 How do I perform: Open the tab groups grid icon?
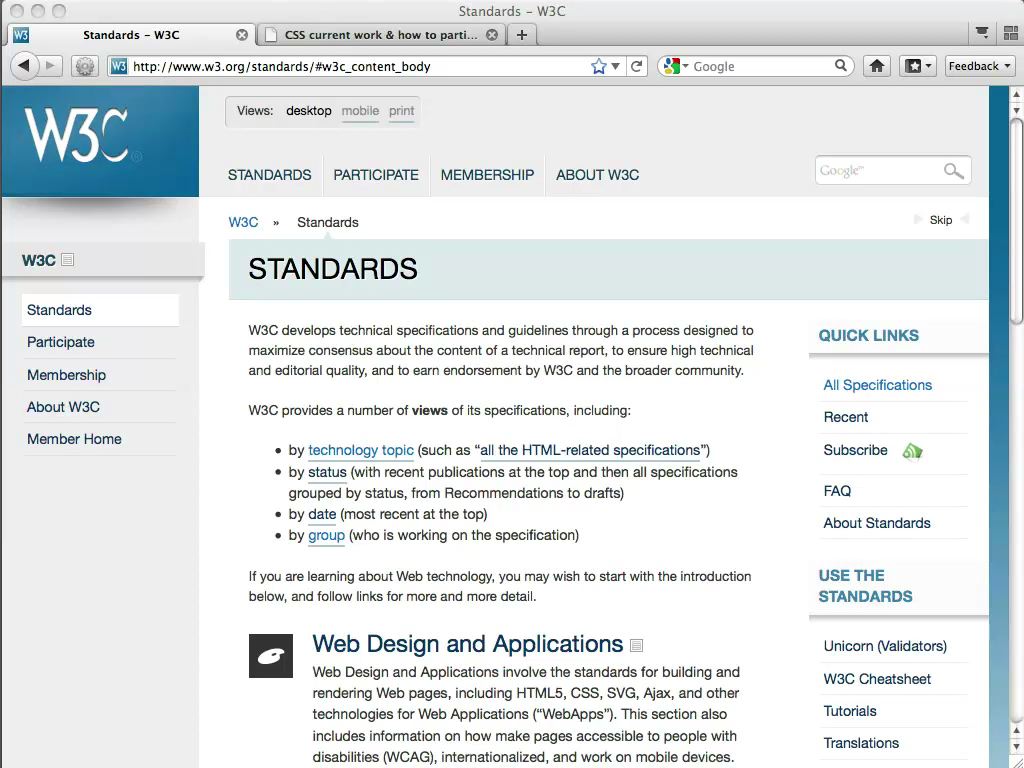point(1010,33)
